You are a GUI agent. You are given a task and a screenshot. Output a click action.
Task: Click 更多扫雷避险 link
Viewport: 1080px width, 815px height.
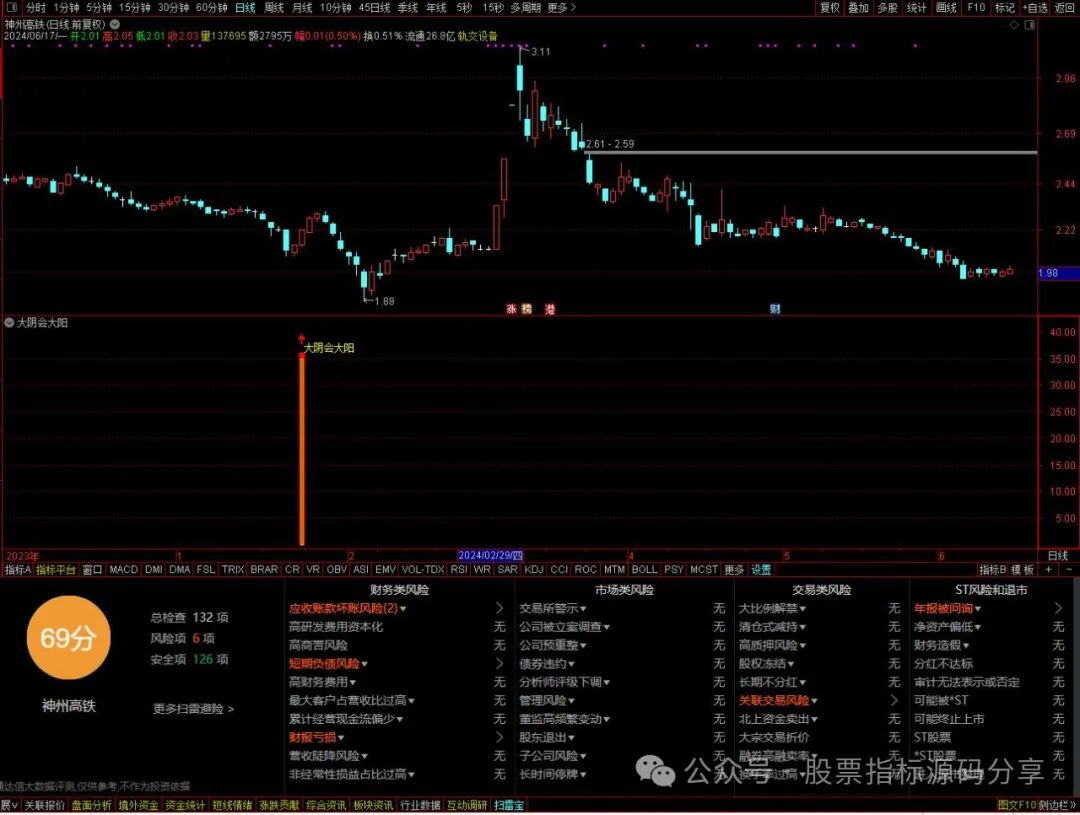[x=194, y=708]
